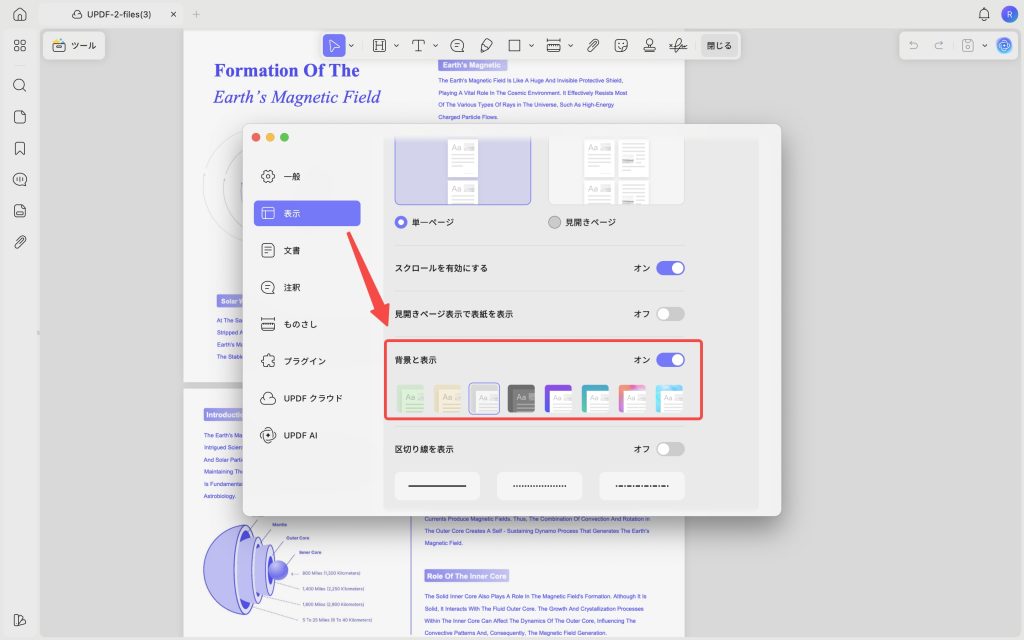Select the measurement ruler tool
Viewport: 1024px width, 640px height.
pos(553,46)
